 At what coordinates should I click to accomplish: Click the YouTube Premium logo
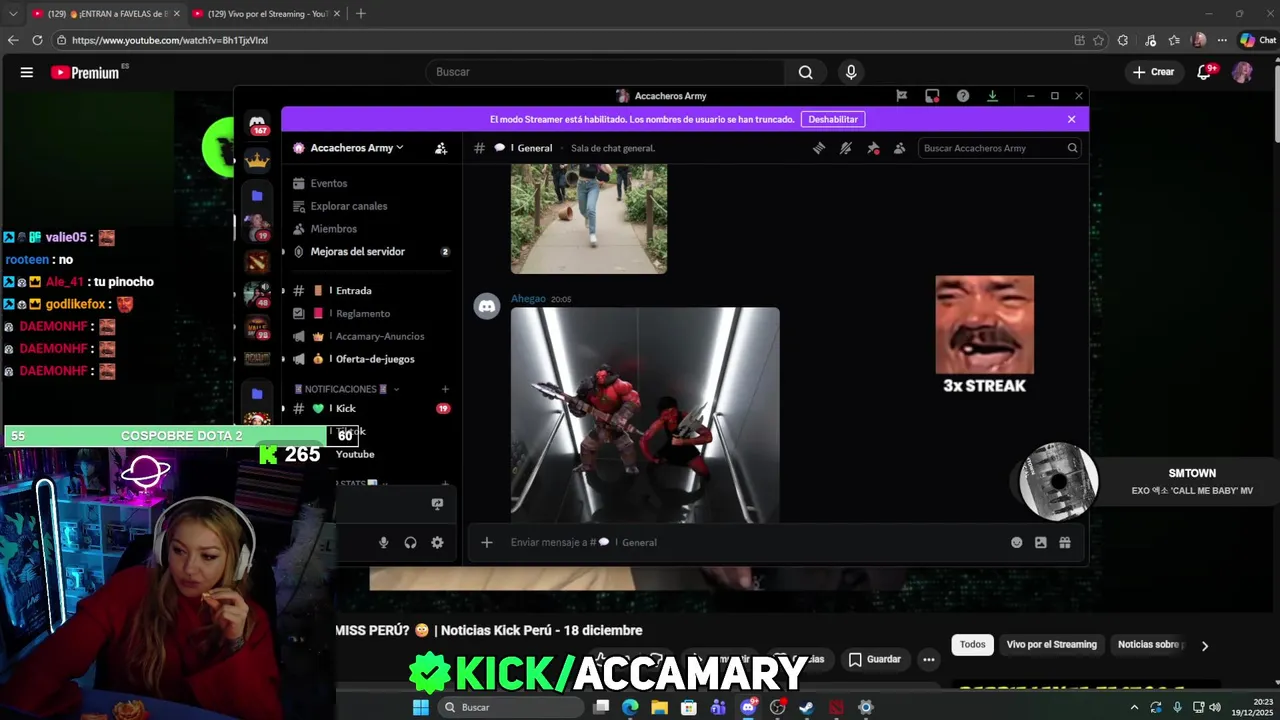(x=85, y=72)
